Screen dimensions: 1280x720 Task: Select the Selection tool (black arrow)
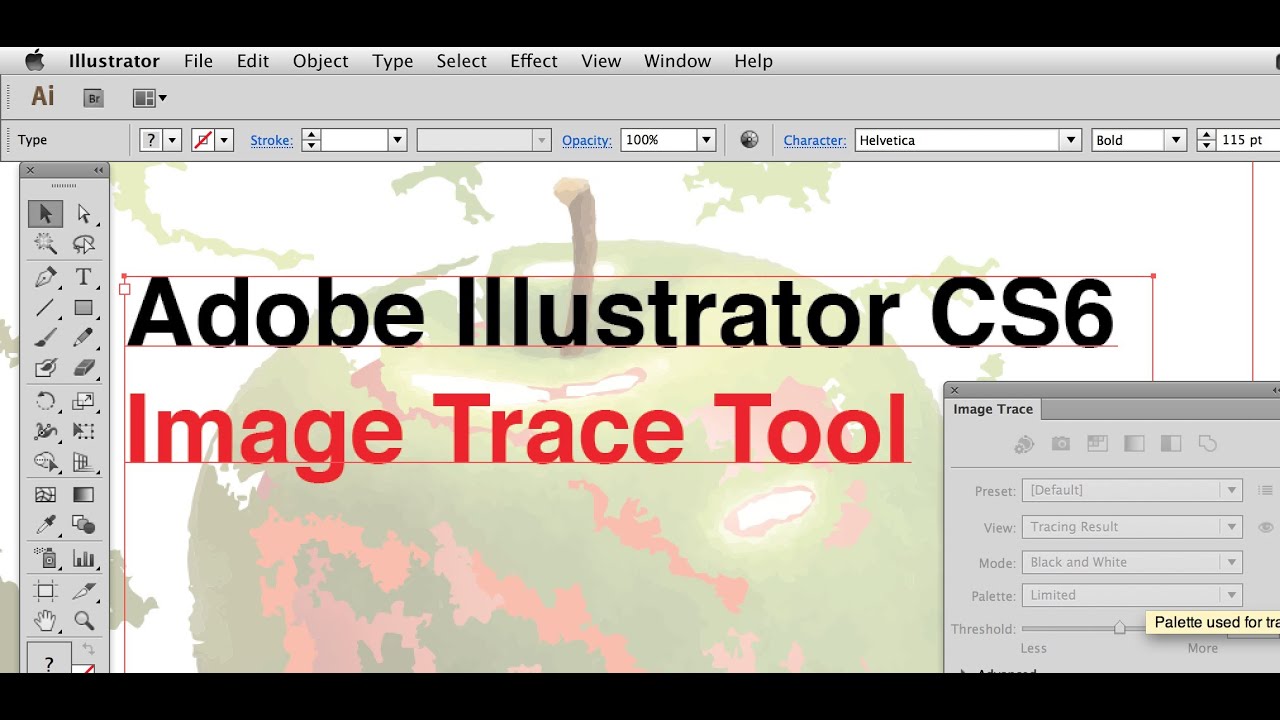pyautogui.click(x=45, y=213)
